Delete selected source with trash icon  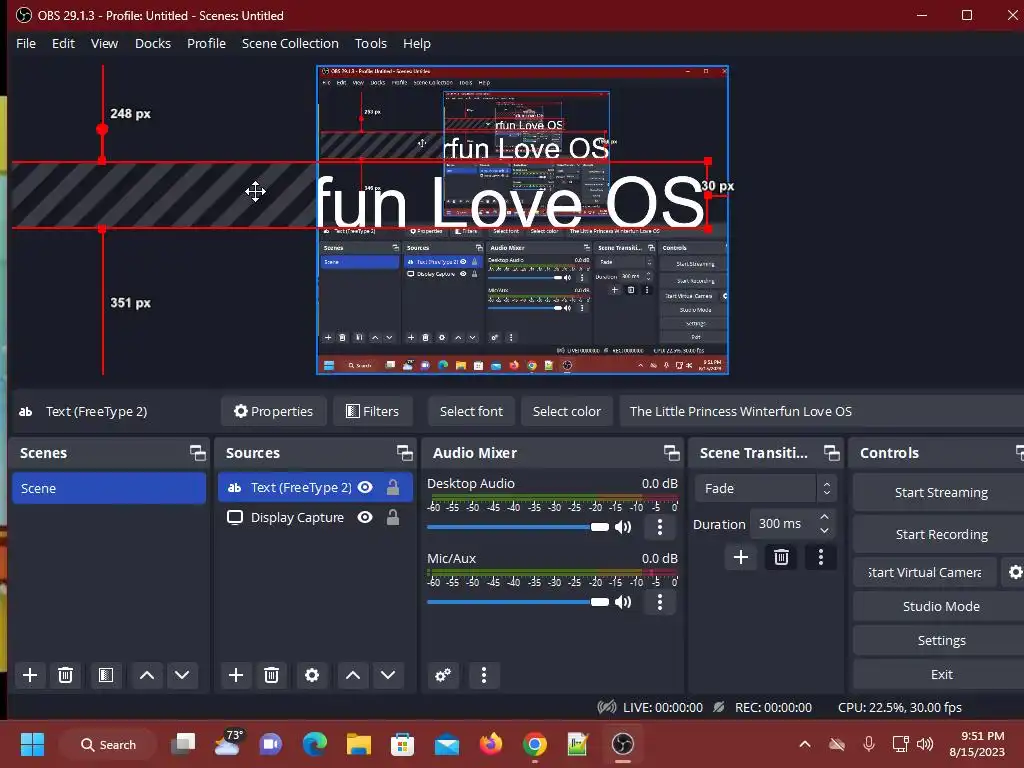[x=272, y=675]
